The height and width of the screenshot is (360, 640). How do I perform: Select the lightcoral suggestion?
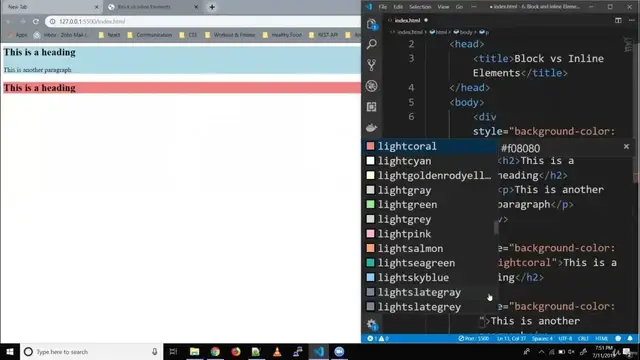pyautogui.click(x=430, y=146)
